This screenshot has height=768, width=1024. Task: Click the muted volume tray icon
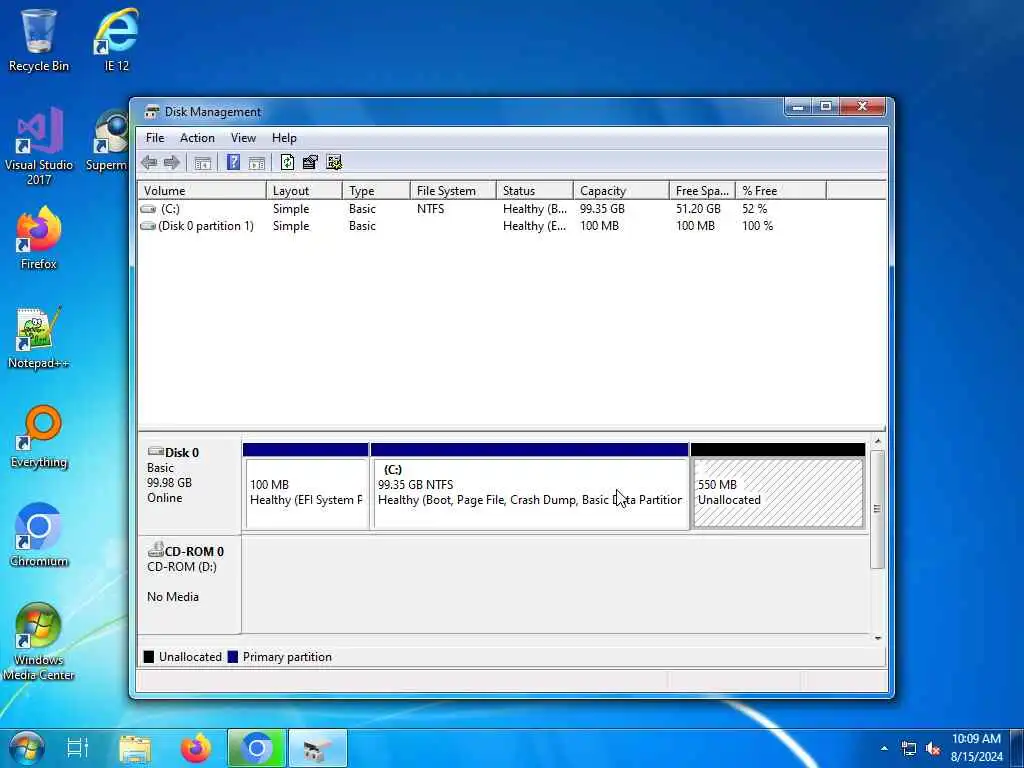(x=933, y=748)
